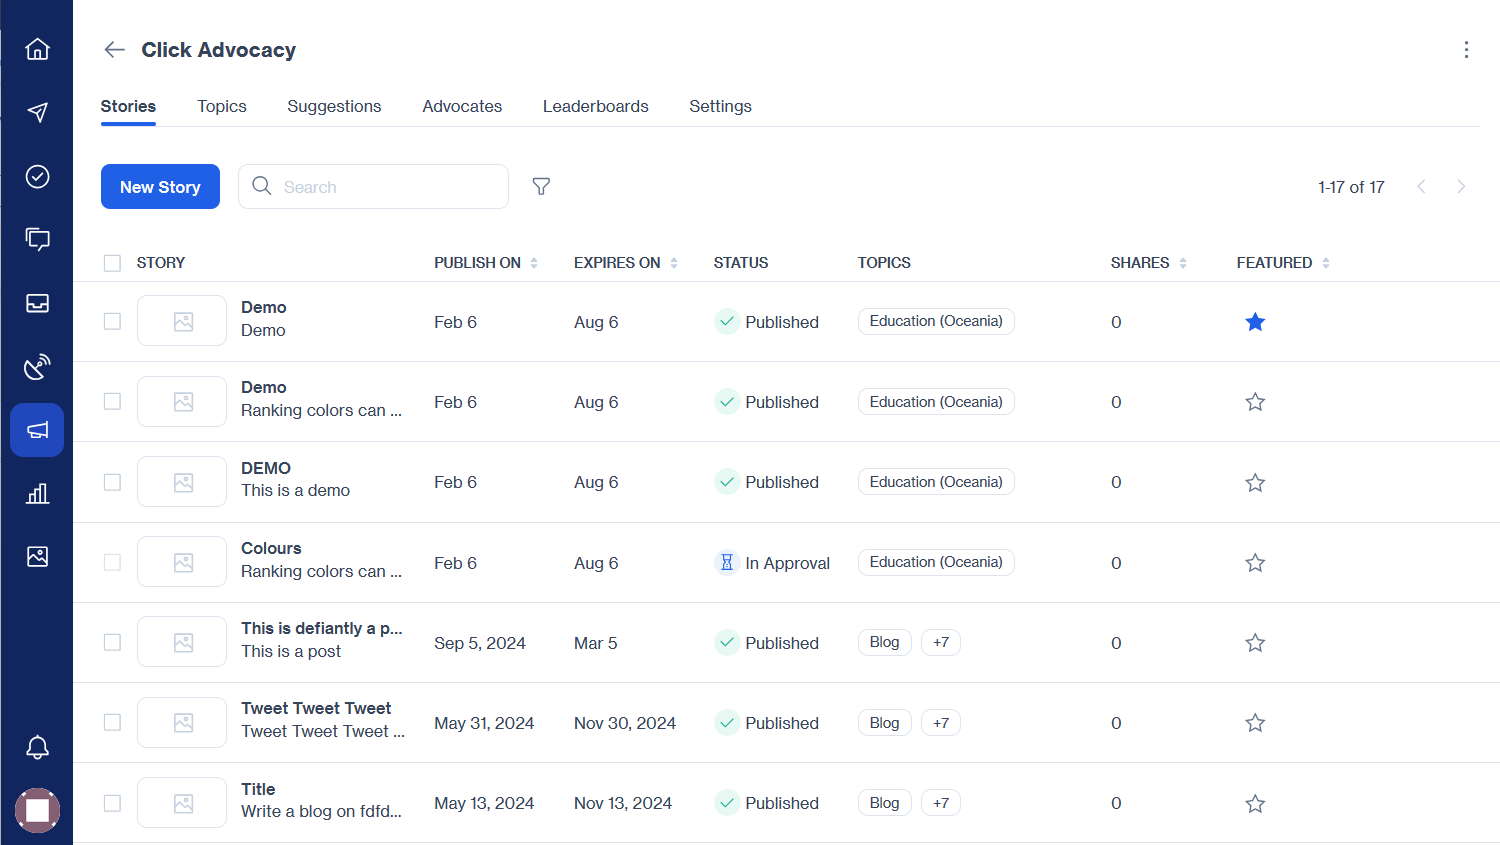Open the checkmark circle tasks icon
Image resolution: width=1500 pixels, height=845 pixels.
coord(37,176)
